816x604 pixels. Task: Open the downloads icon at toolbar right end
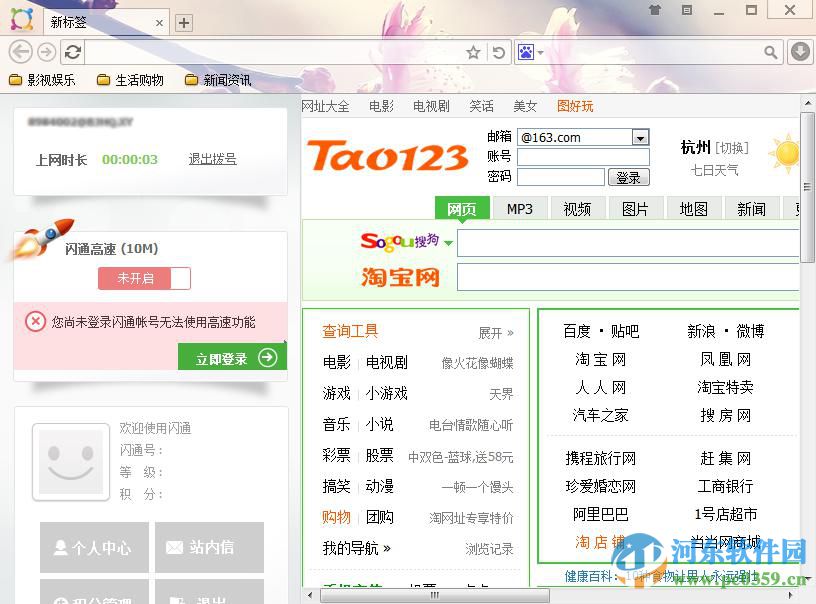tap(800, 51)
